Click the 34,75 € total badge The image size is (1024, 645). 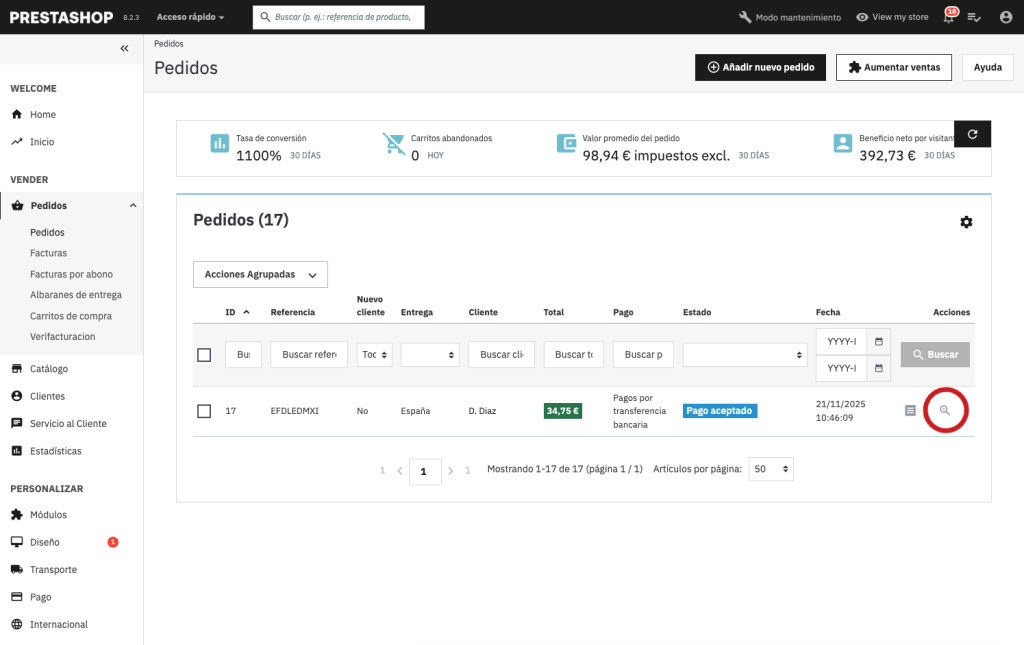coord(562,411)
